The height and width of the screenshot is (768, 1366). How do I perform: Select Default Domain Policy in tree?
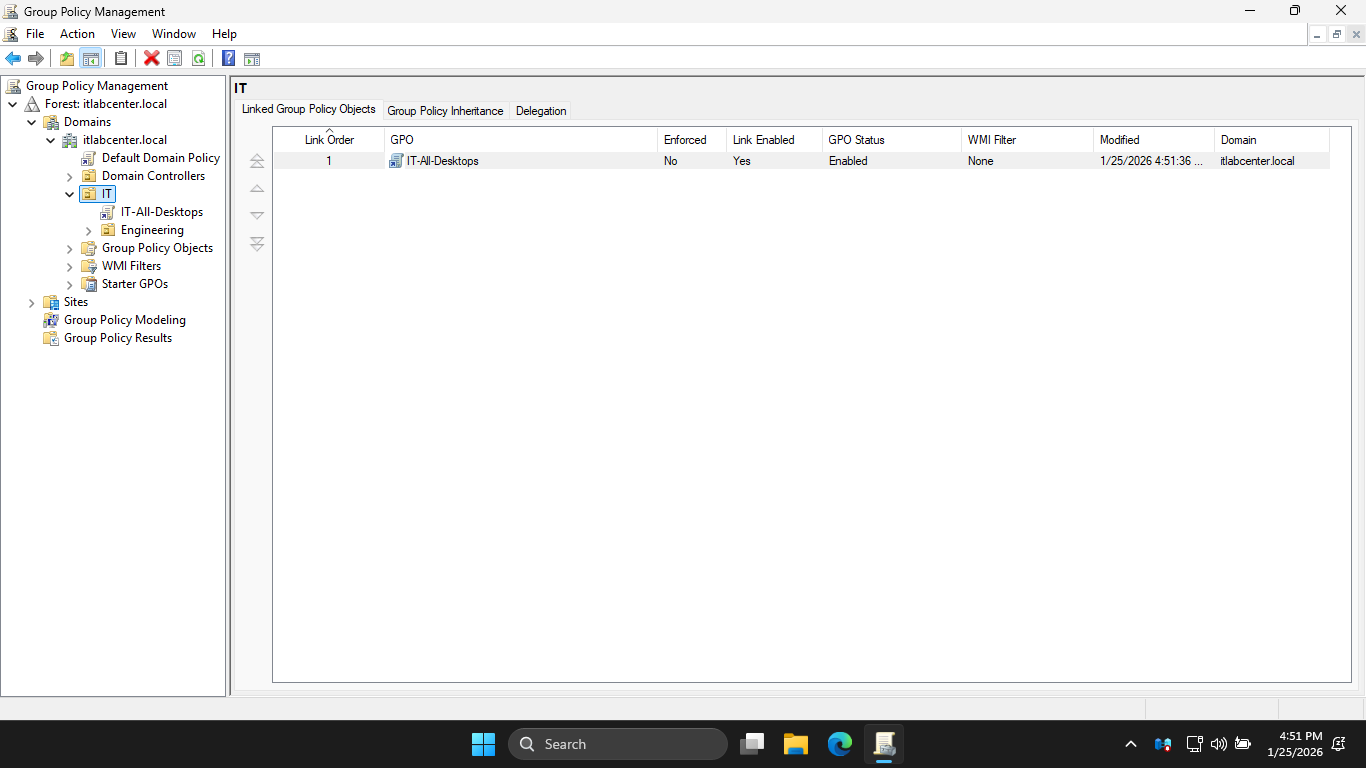(x=160, y=158)
